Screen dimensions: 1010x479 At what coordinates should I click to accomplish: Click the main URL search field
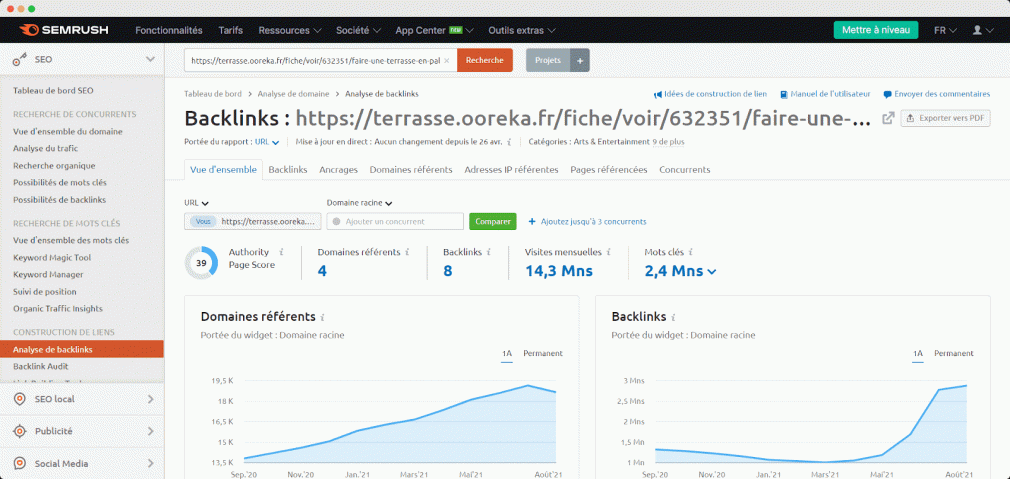(x=321, y=61)
